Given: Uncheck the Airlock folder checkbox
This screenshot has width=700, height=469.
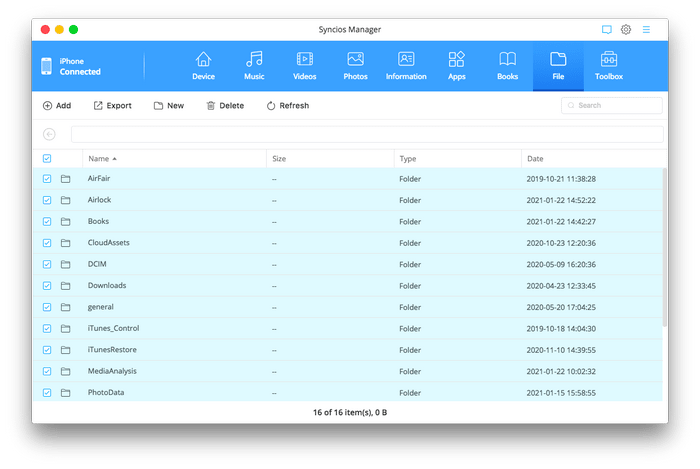Looking at the screenshot, I should click(47, 200).
